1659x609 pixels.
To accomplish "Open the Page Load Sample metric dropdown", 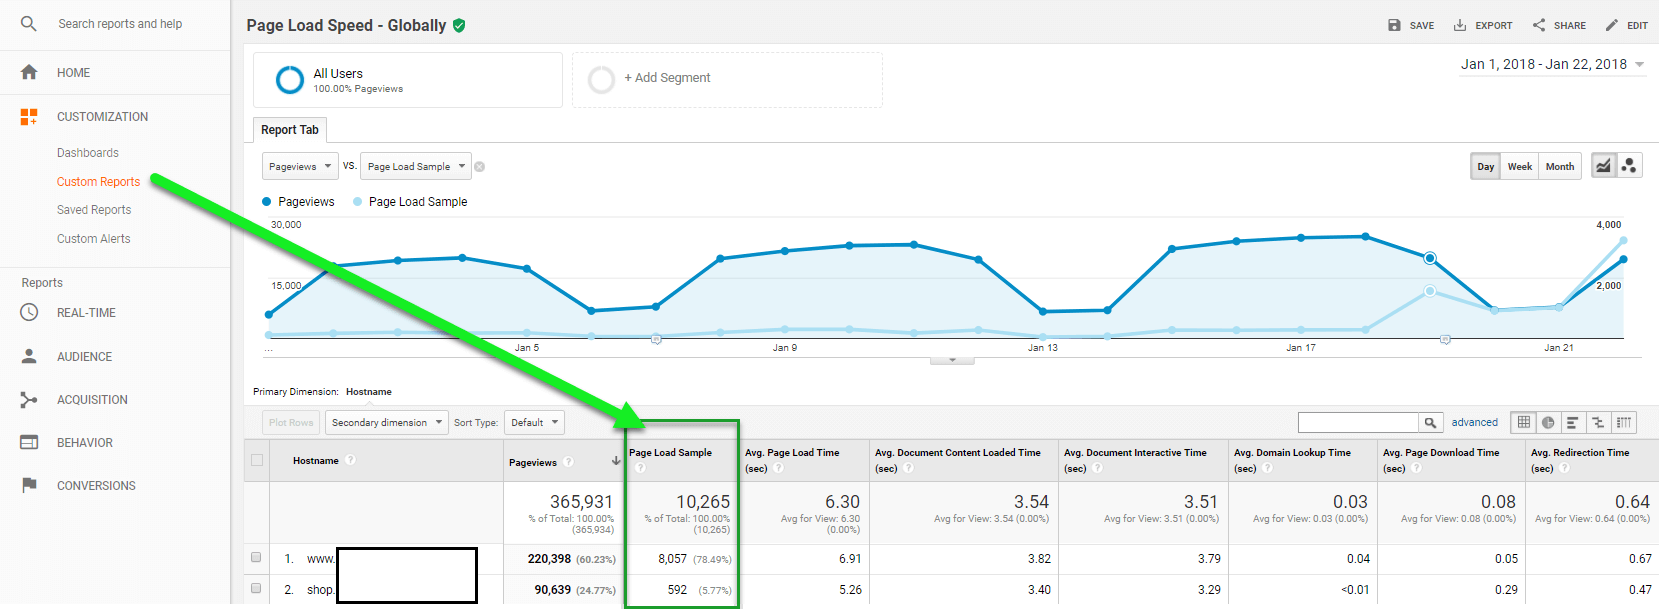I will tap(416, 166).
